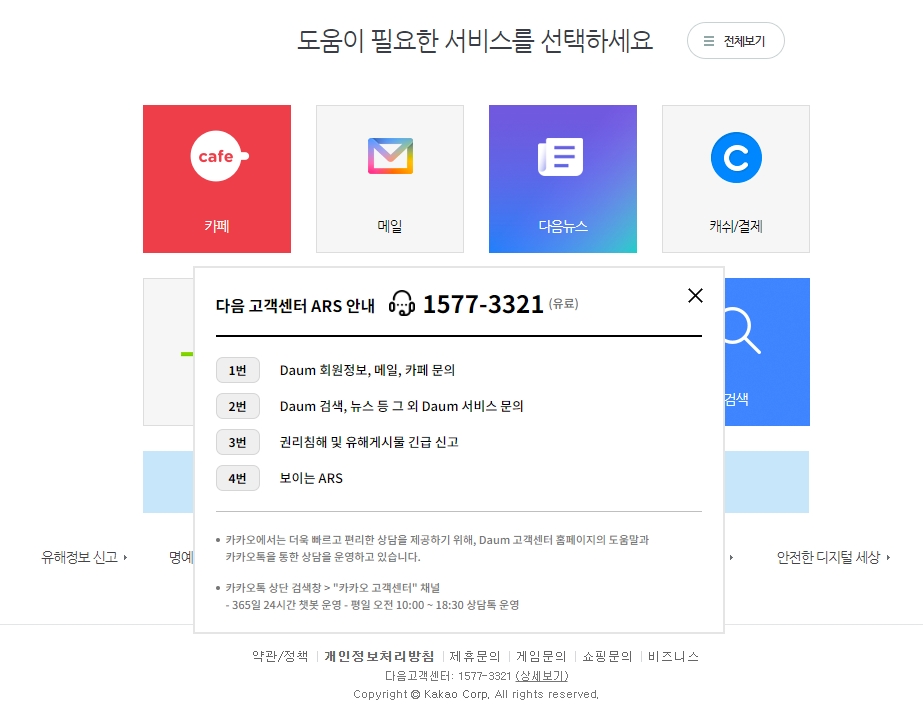Screen dimensions: 923x719
Task: Click the 1577-3321 phone number
Action: point(483,304)
